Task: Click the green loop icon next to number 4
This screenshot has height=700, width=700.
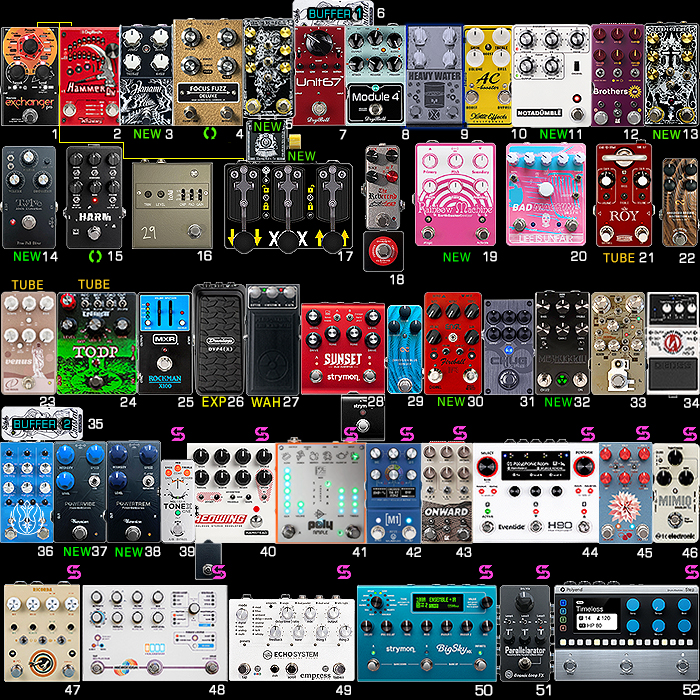Action: point(210,133)
